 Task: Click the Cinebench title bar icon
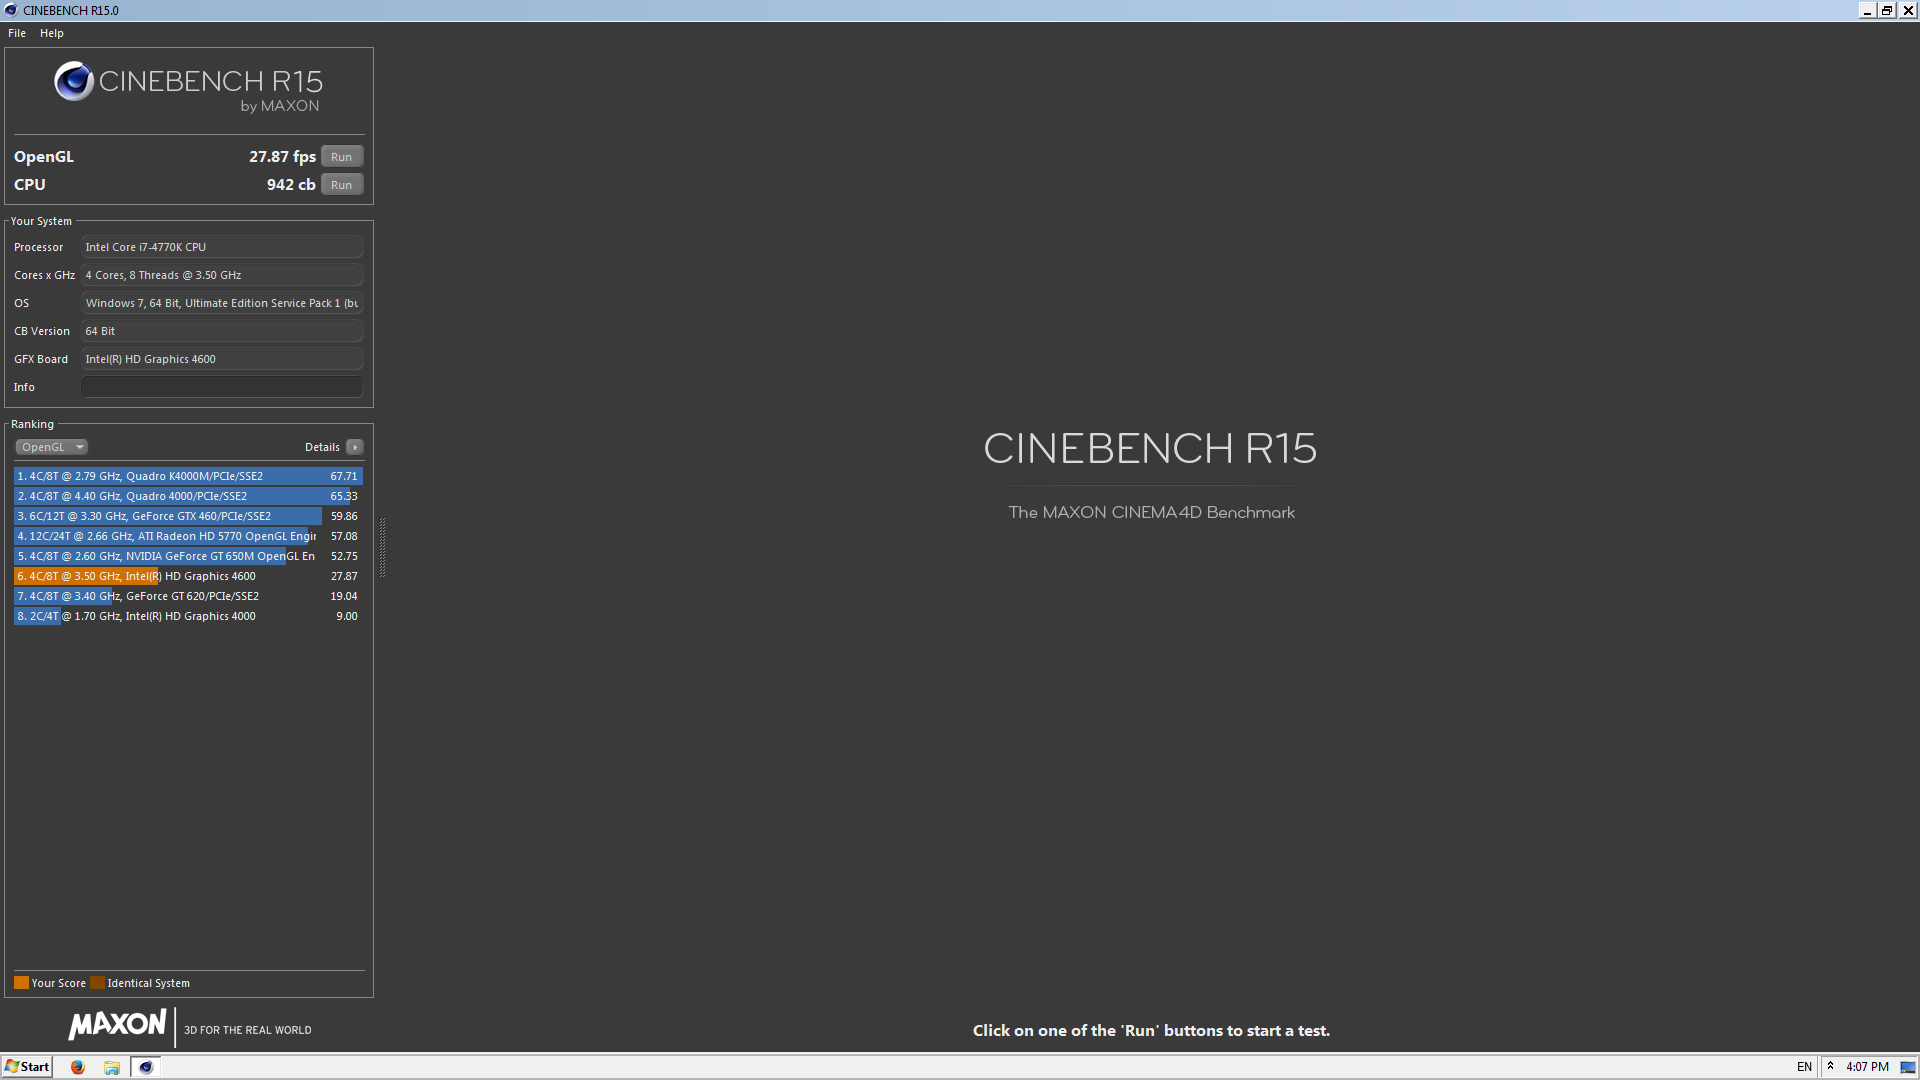[x=11, y=10]
